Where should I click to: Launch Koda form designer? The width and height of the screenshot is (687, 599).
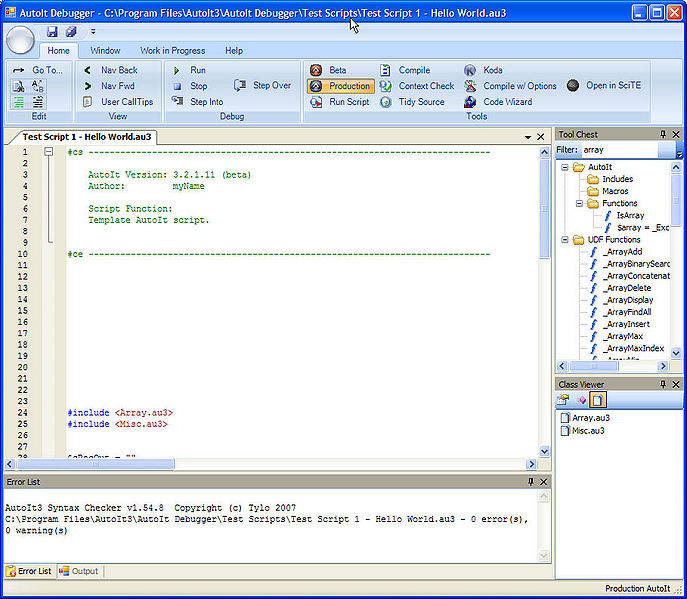(483, 70)
